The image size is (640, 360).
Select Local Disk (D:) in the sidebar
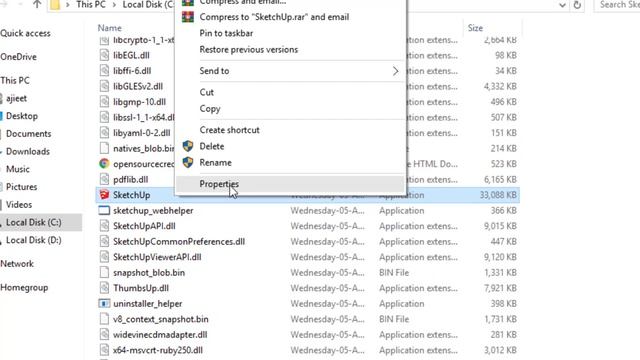[33, 240]
